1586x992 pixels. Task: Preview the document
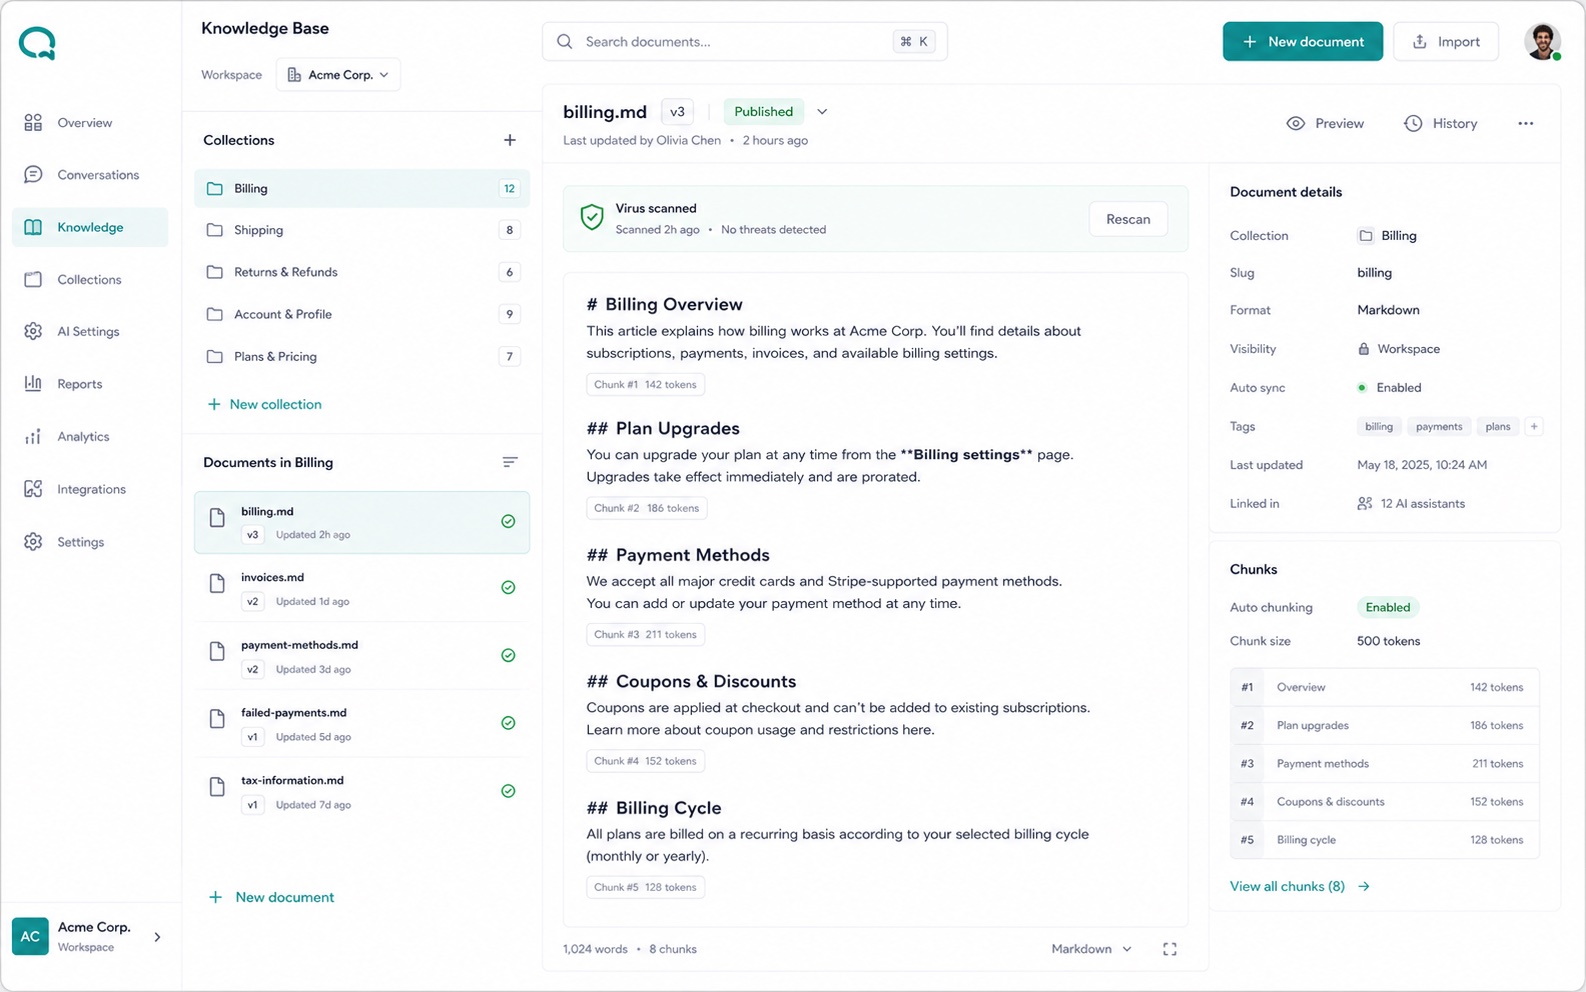click(1325, 123)
